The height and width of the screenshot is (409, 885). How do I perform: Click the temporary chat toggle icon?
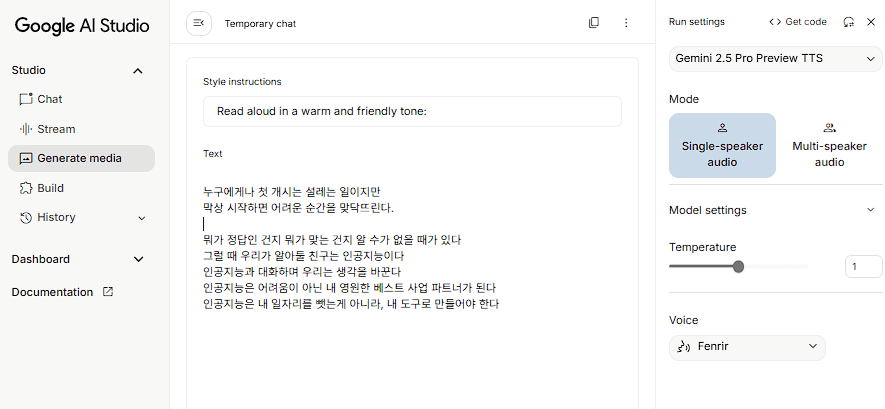coord(199,23)
